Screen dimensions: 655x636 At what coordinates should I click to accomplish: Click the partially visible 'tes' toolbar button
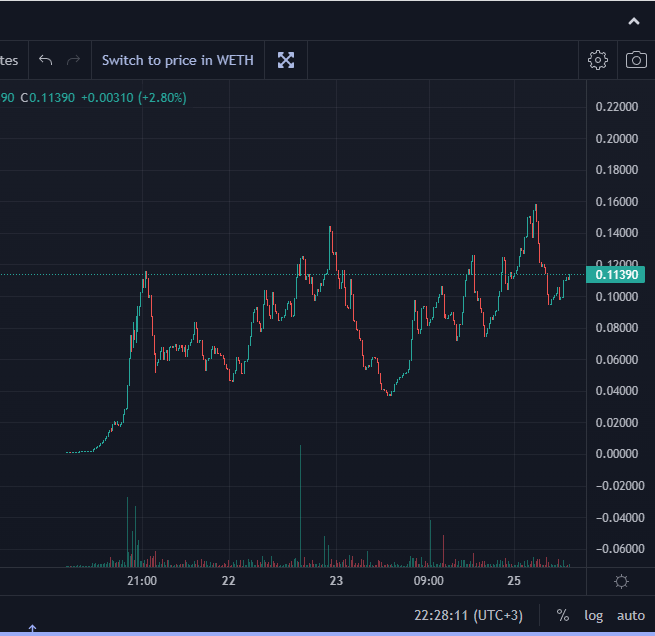click(x=11, y=61)
